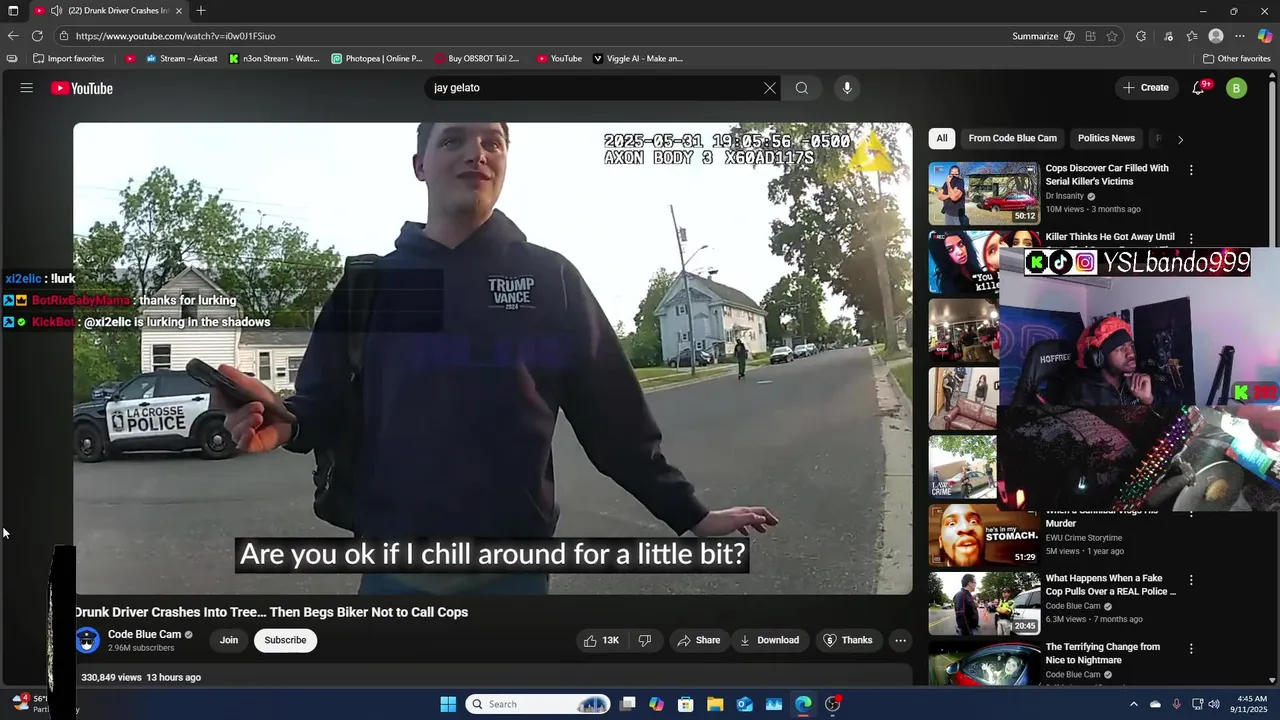Select 'From Code Blue Cam' chip

(1012, 138)
